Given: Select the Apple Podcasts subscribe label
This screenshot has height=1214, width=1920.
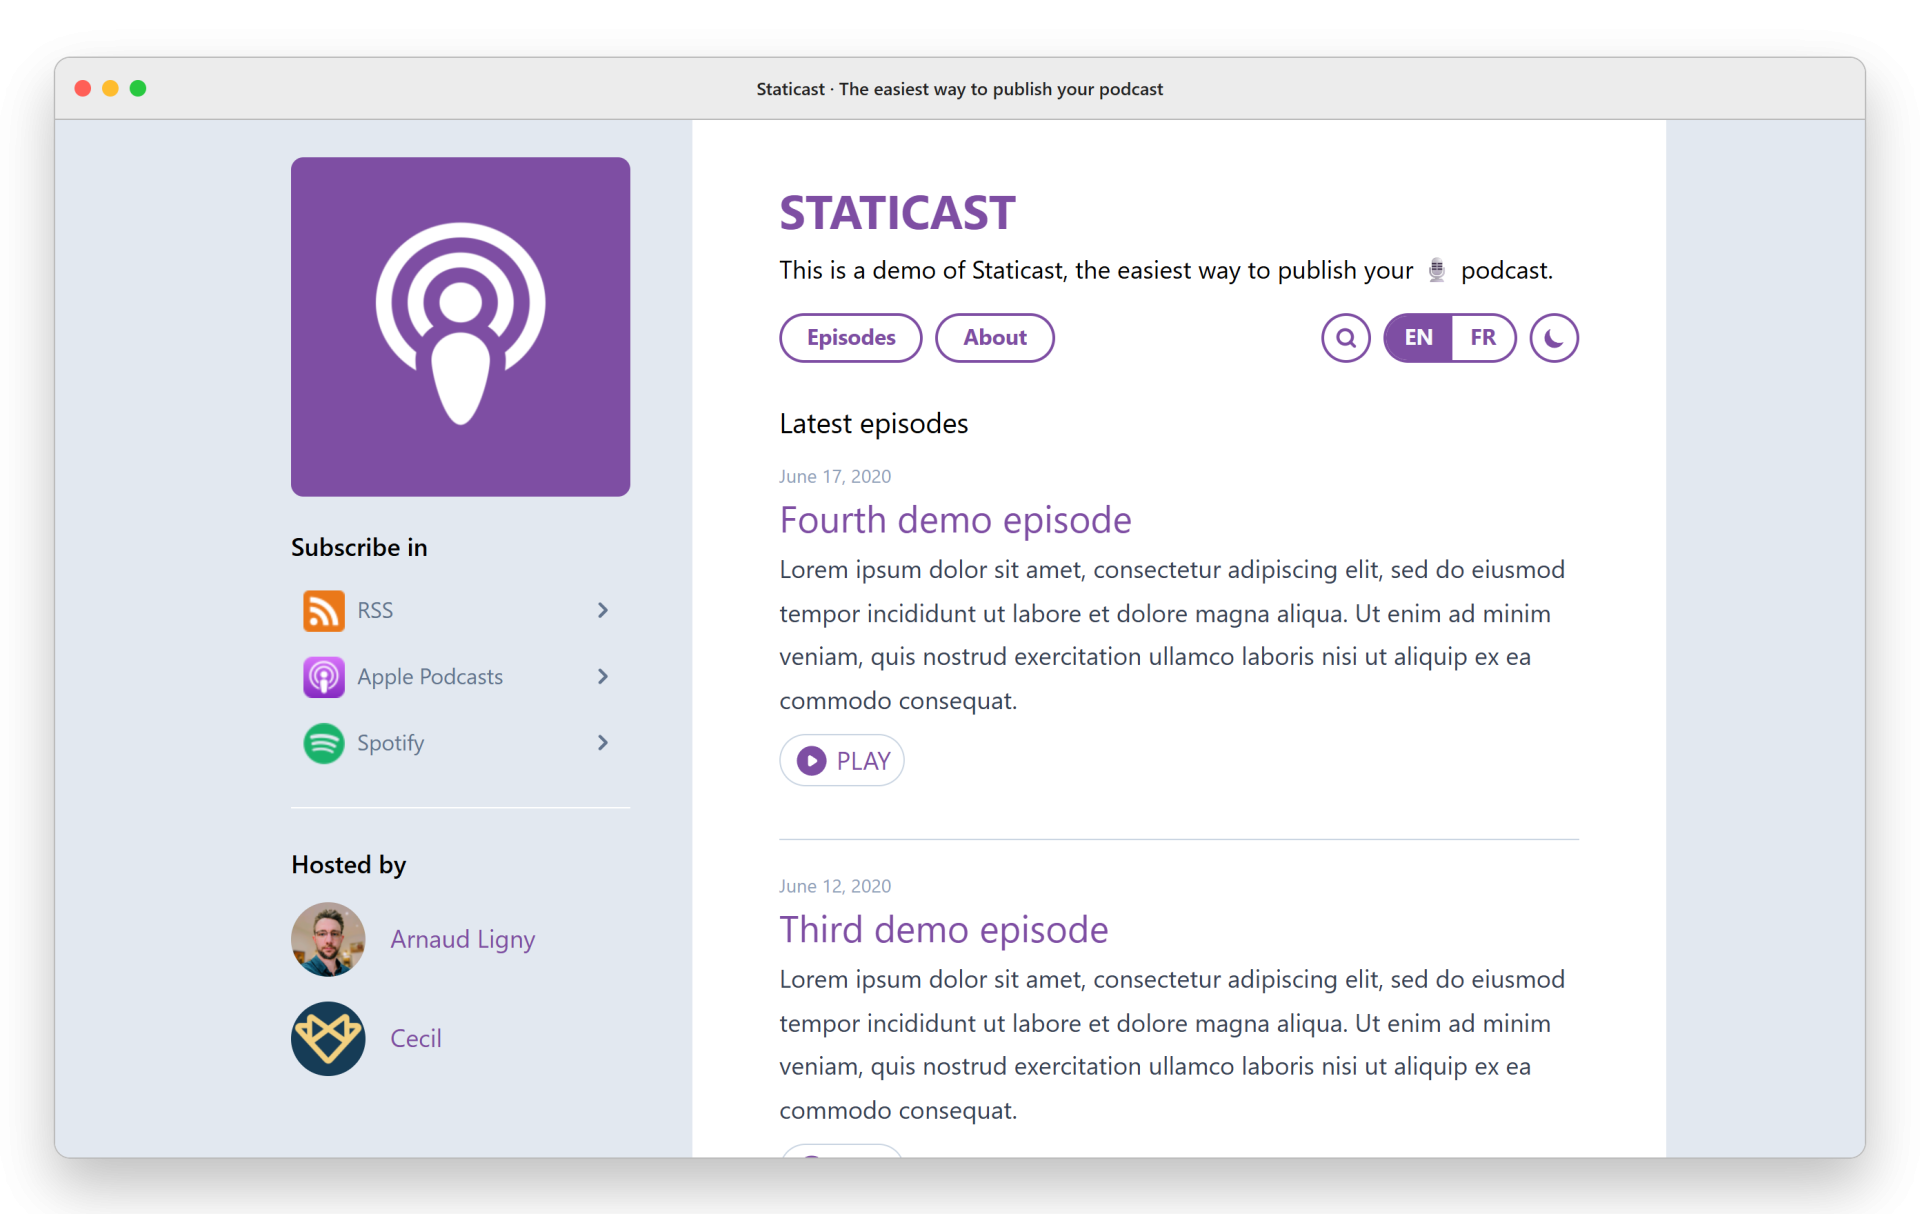Looking at the screenshot, I should [430, 677].
